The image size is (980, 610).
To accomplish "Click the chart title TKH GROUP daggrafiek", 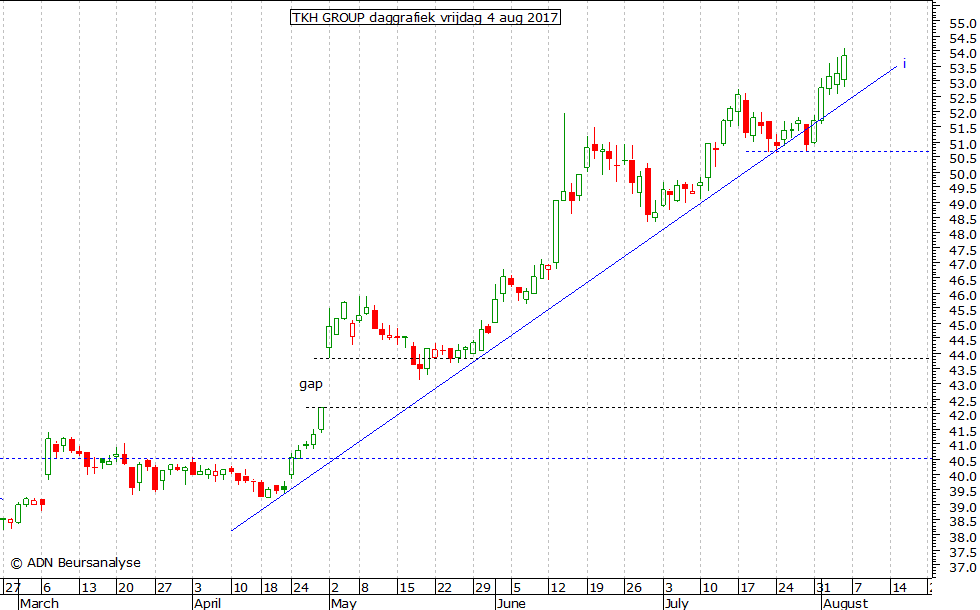I will (425, 18).
